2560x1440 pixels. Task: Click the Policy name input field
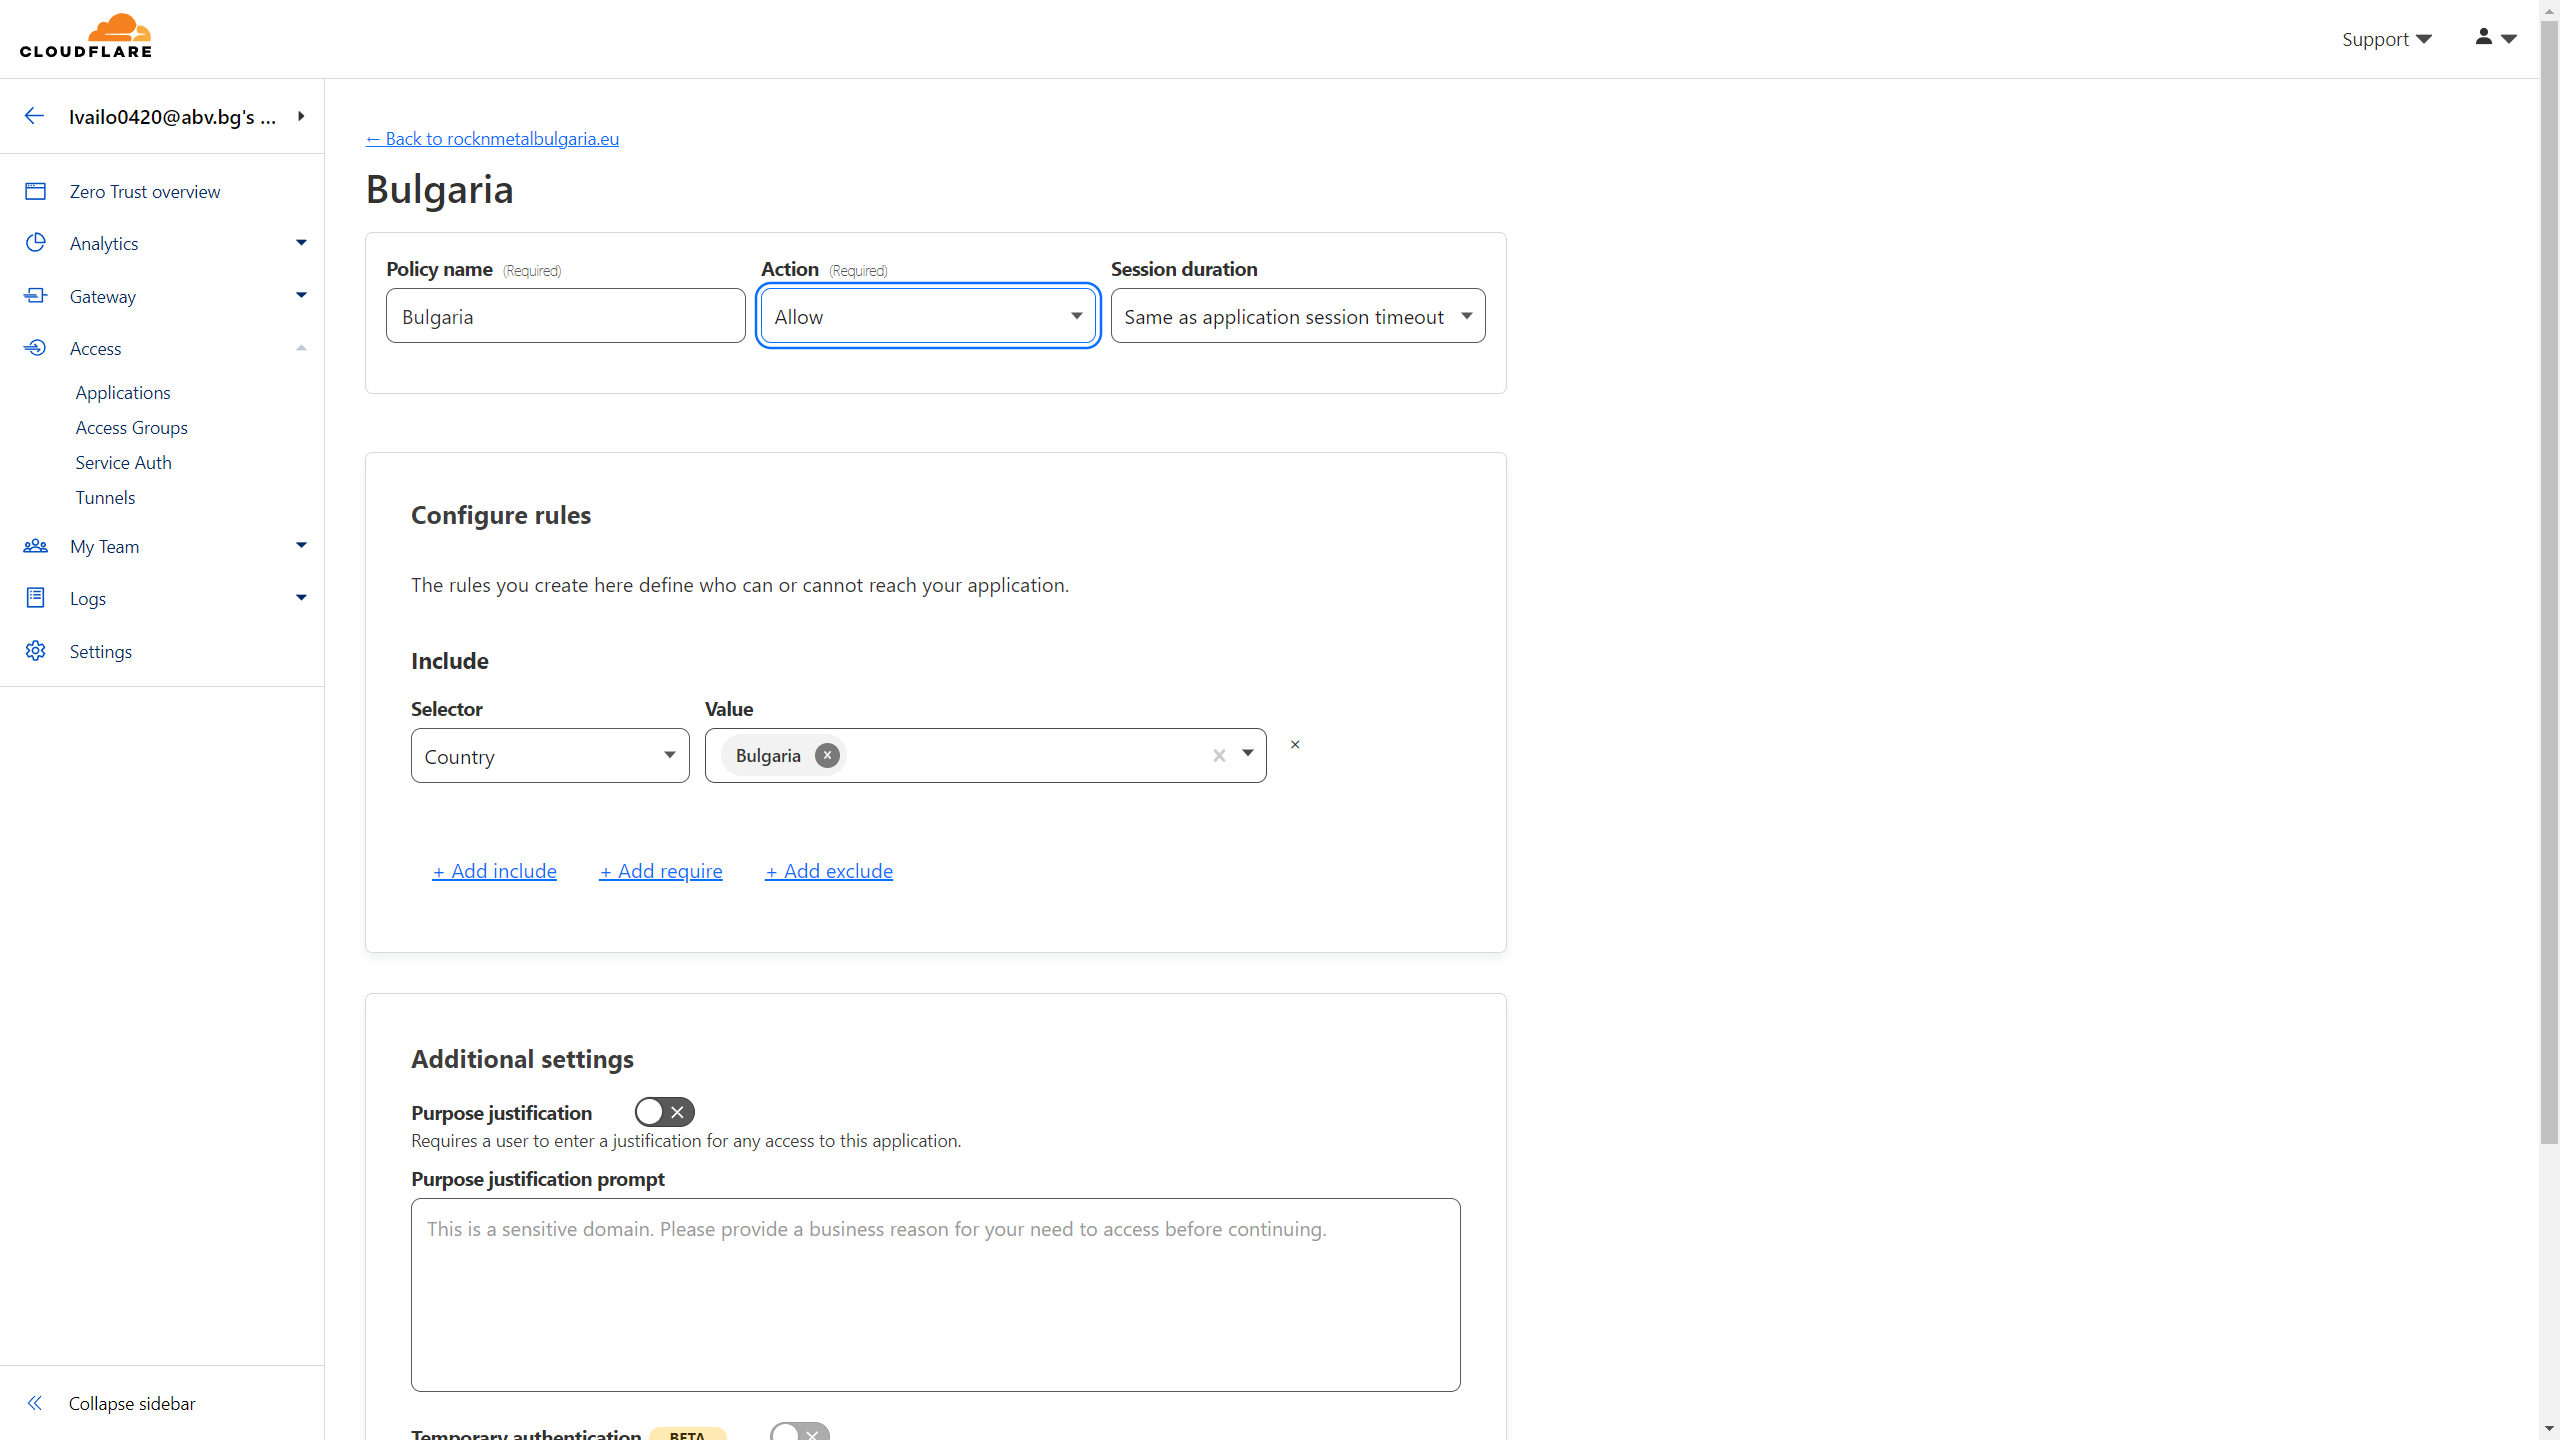coord(565,316)
